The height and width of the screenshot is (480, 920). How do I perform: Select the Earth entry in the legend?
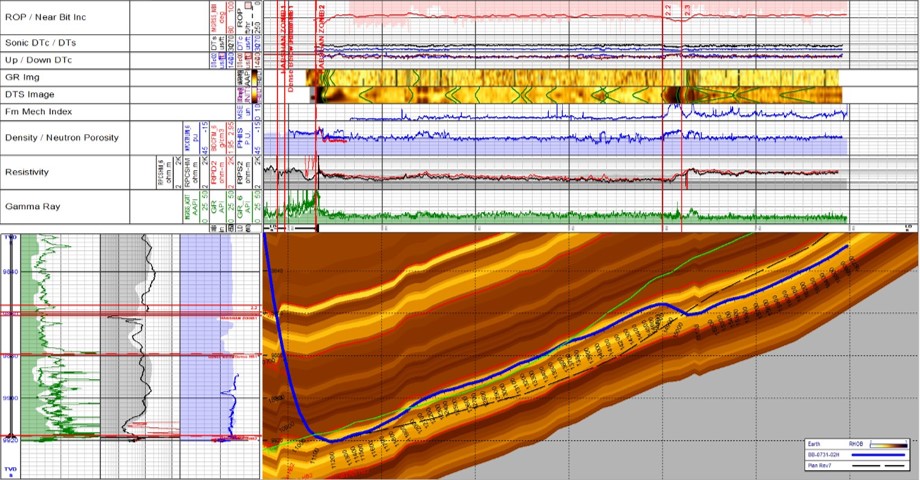click(x=814, y=444)
